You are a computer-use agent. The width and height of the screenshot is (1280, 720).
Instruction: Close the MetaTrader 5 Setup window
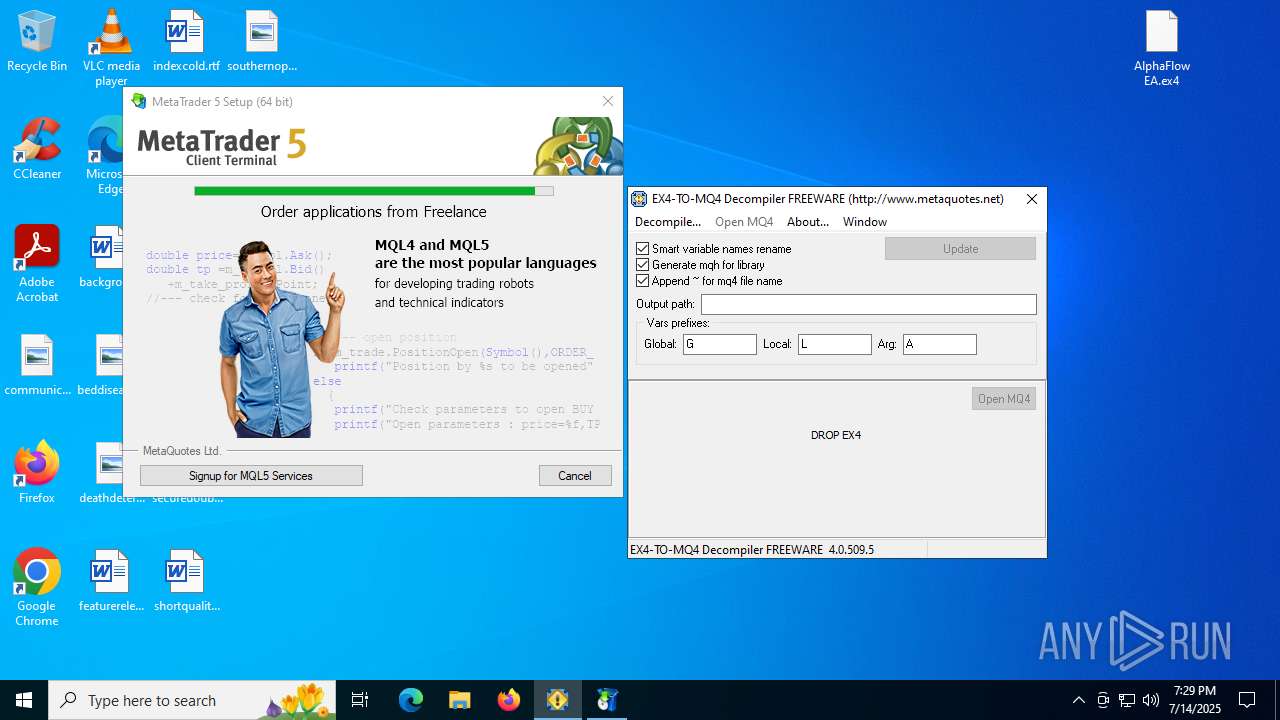pyautogui.click(x=607, y=101)
